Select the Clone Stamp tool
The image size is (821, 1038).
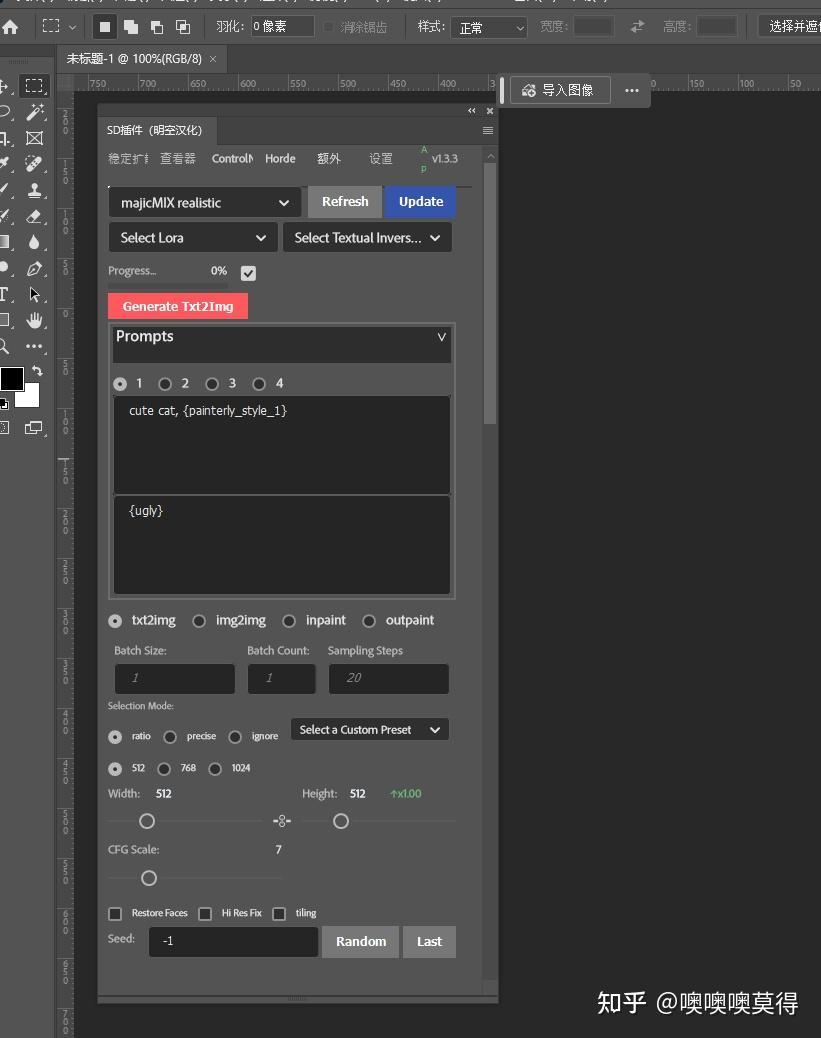(x=35, y=190)
